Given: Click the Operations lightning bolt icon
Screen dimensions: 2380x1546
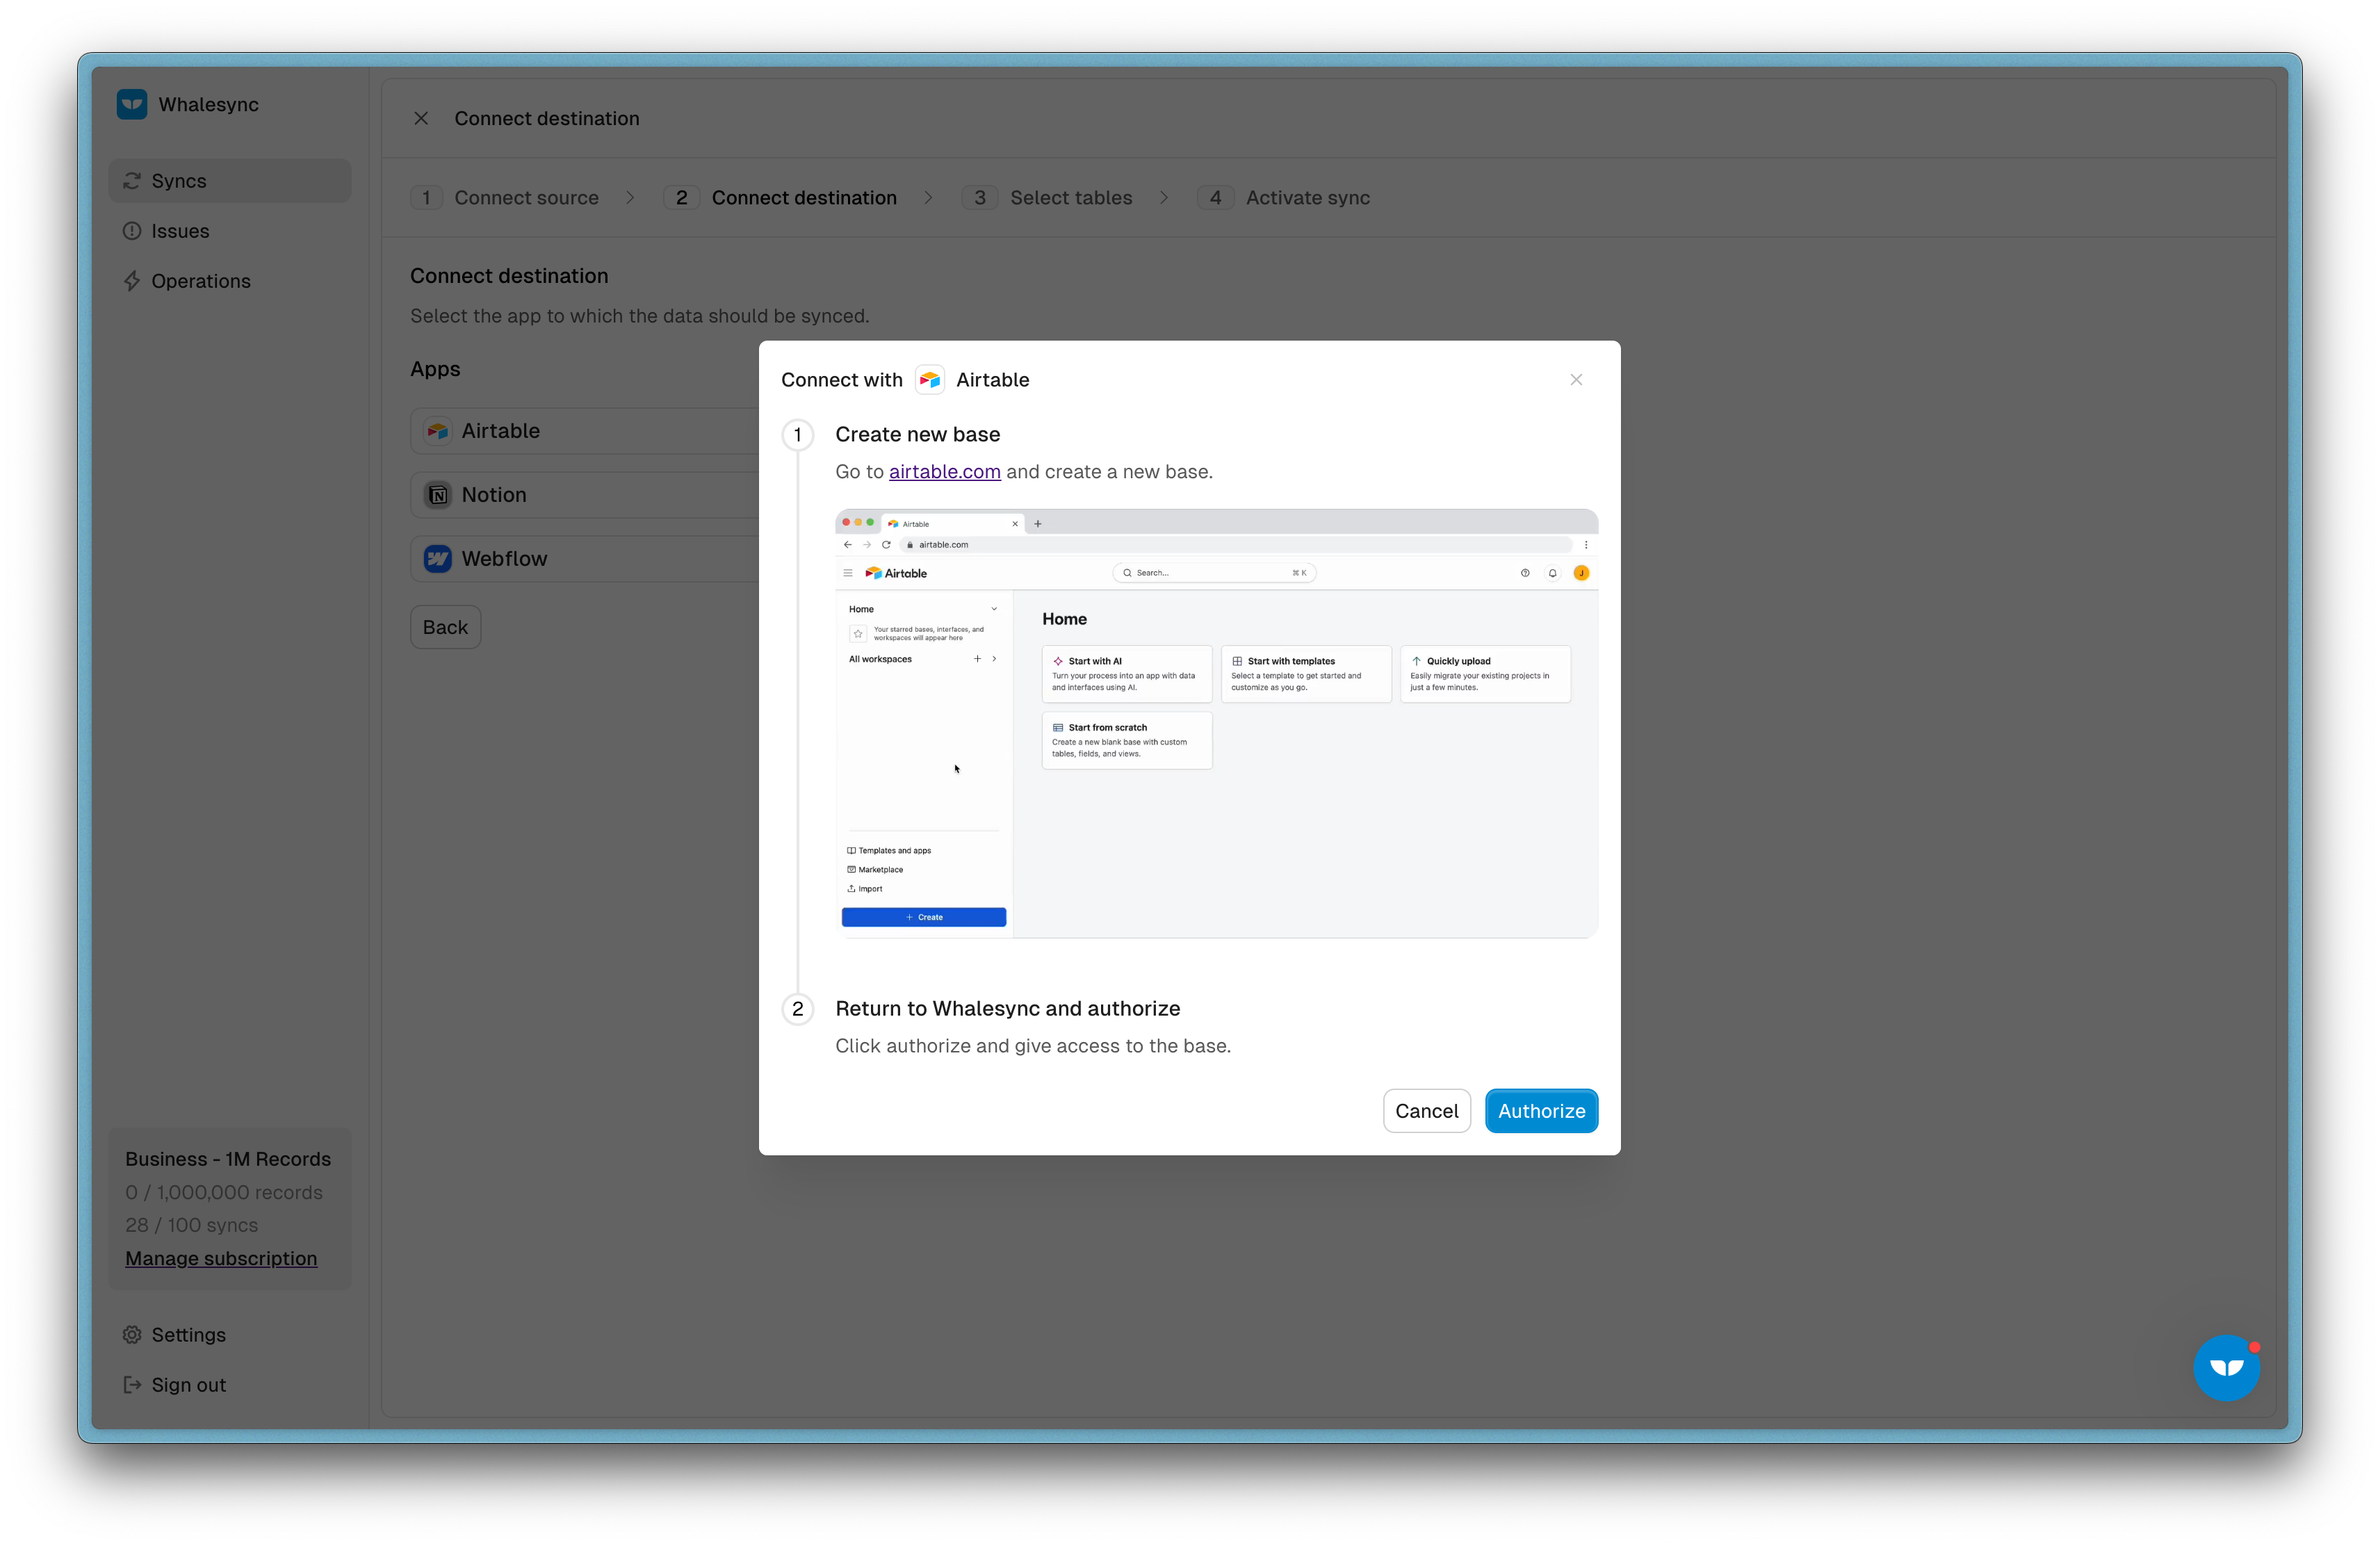Looking at the screenshot, I should pyautogui.click(x=132, y=281).
